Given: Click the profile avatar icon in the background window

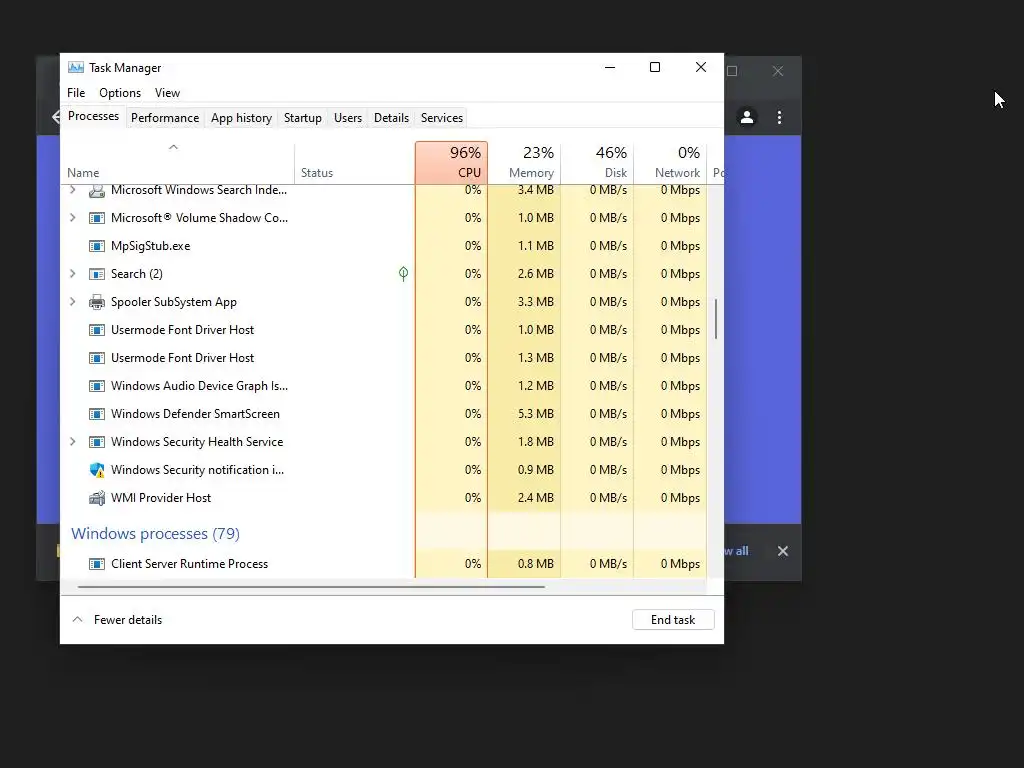Looking at the screenshot, I should 747,118.
